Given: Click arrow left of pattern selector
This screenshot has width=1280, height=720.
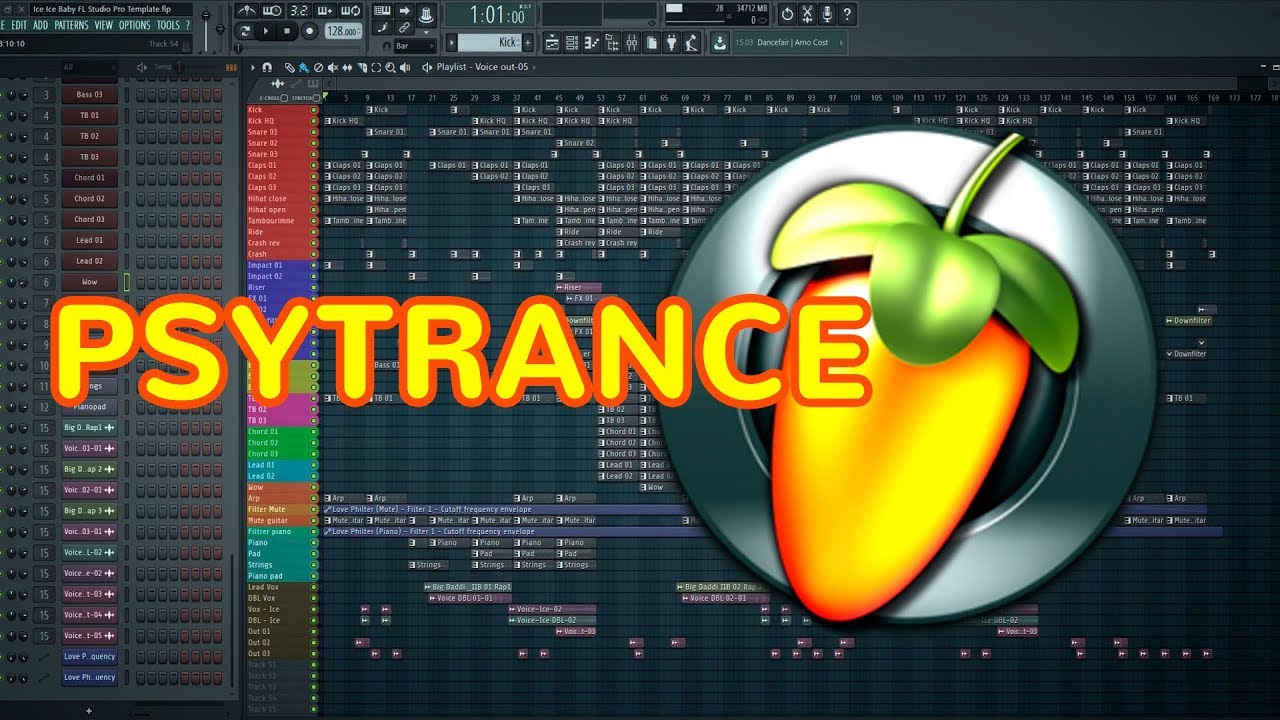Looking at the screenshot, I should (x=451, y=42).
